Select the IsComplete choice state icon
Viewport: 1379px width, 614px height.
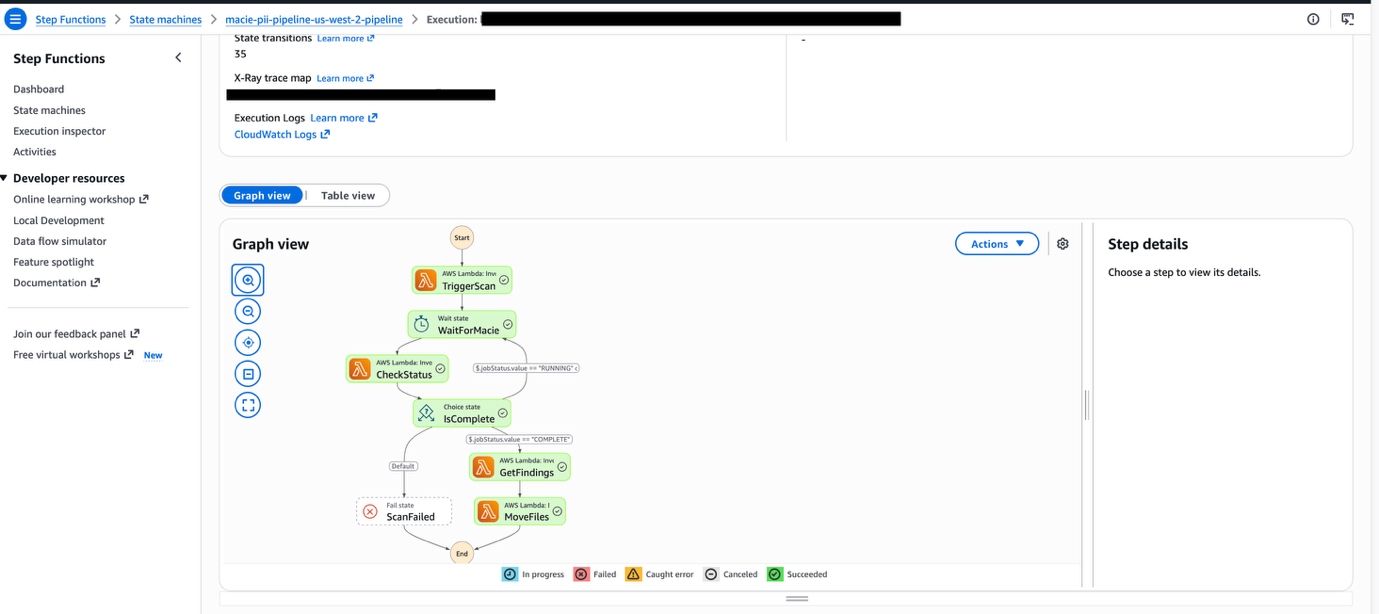pos(426,413)
